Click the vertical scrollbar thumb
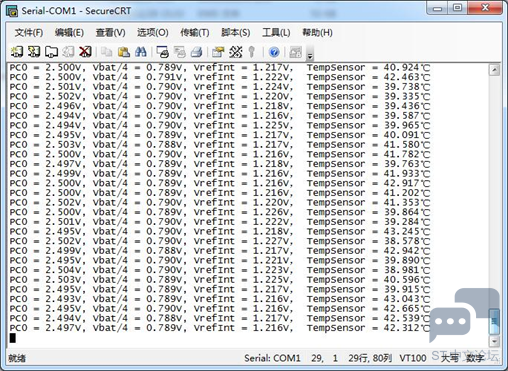The width and height of the screenshot is (508, 371). [x=494, y=321]
